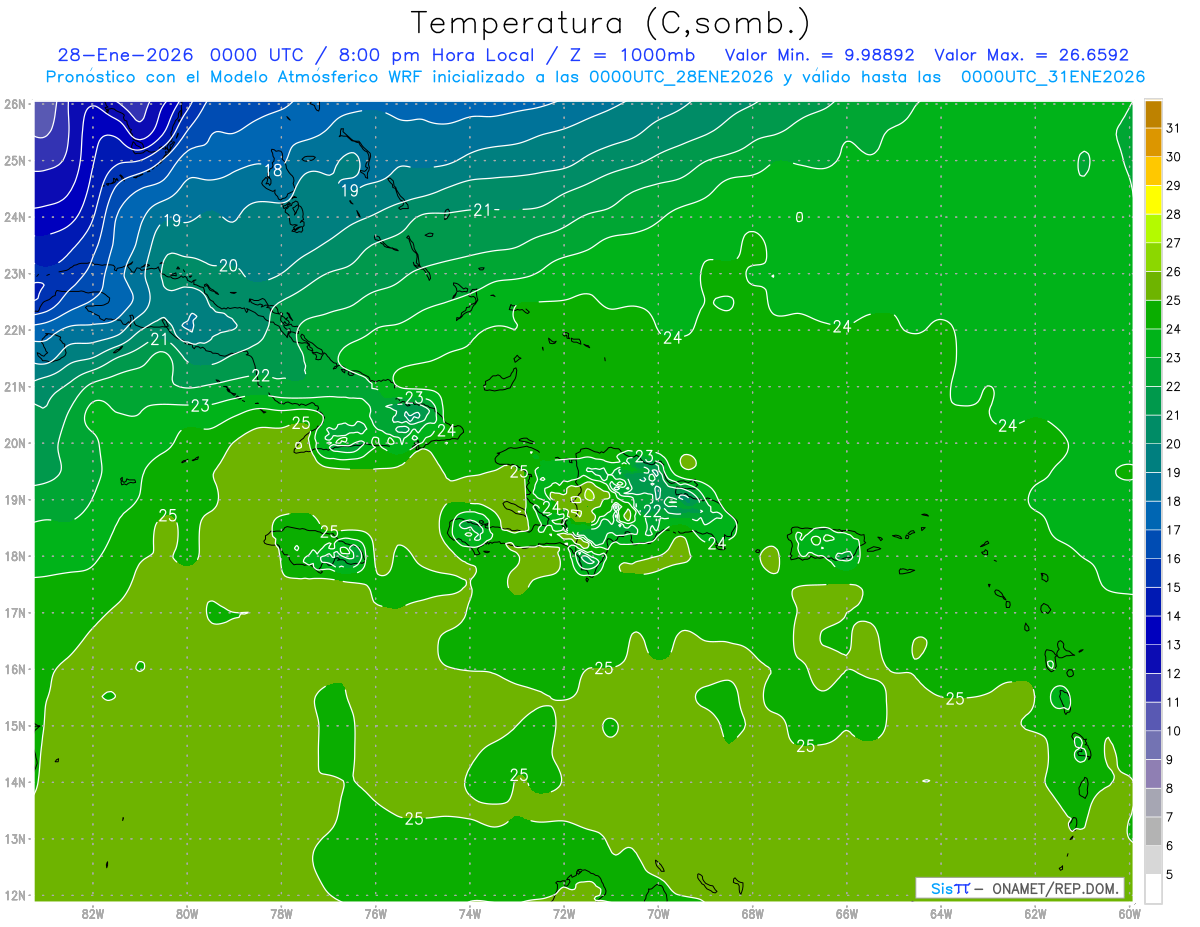Click the longitude axis label "60W"

click(x=1129, y=912)
